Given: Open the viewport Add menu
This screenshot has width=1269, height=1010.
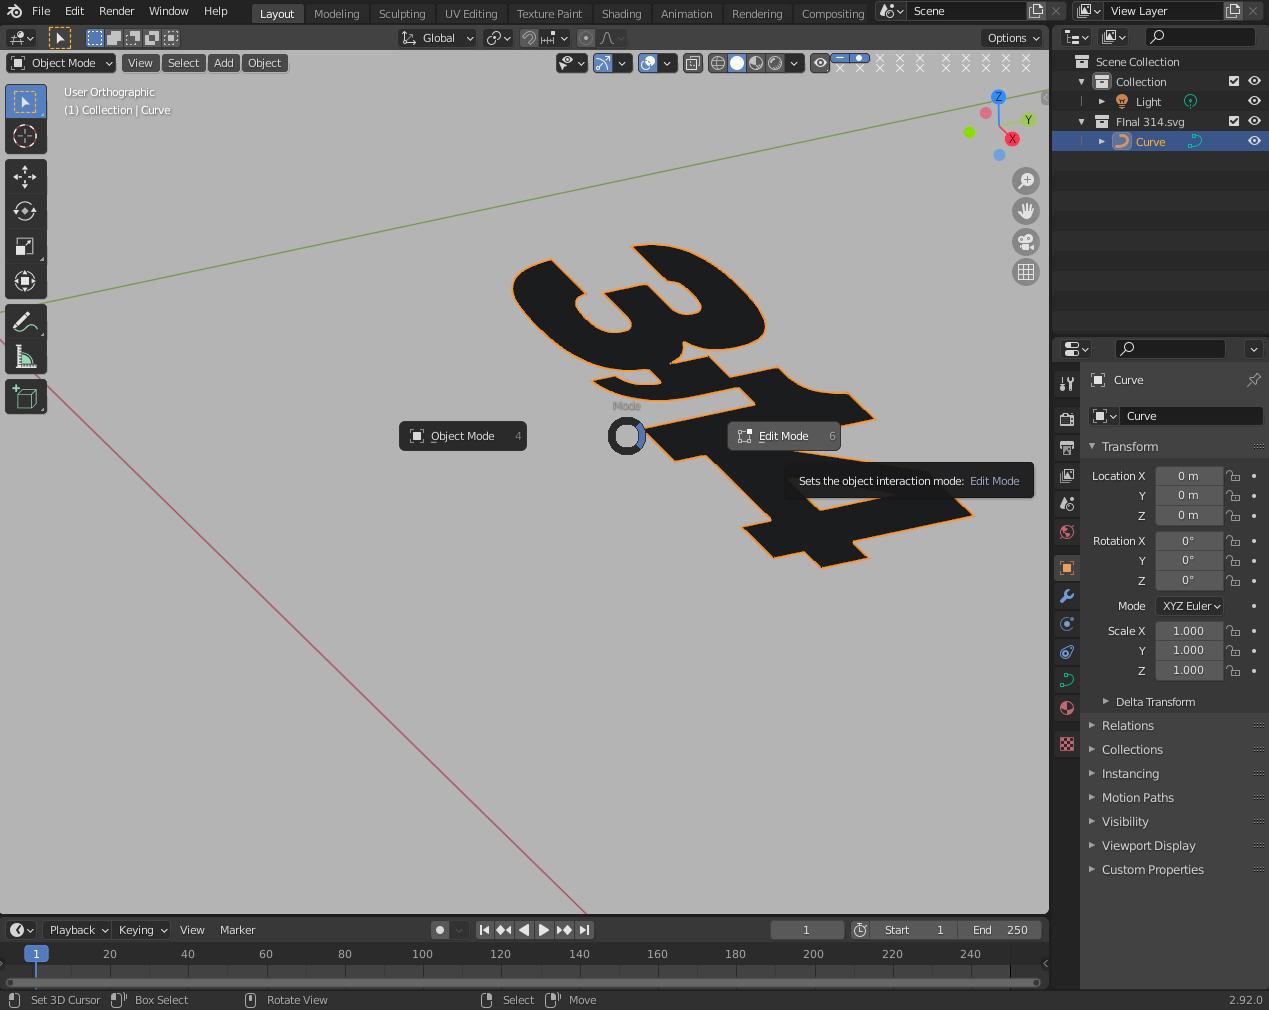Looking at the screenshot, I should pyautogui.click(x=223, y=63).
